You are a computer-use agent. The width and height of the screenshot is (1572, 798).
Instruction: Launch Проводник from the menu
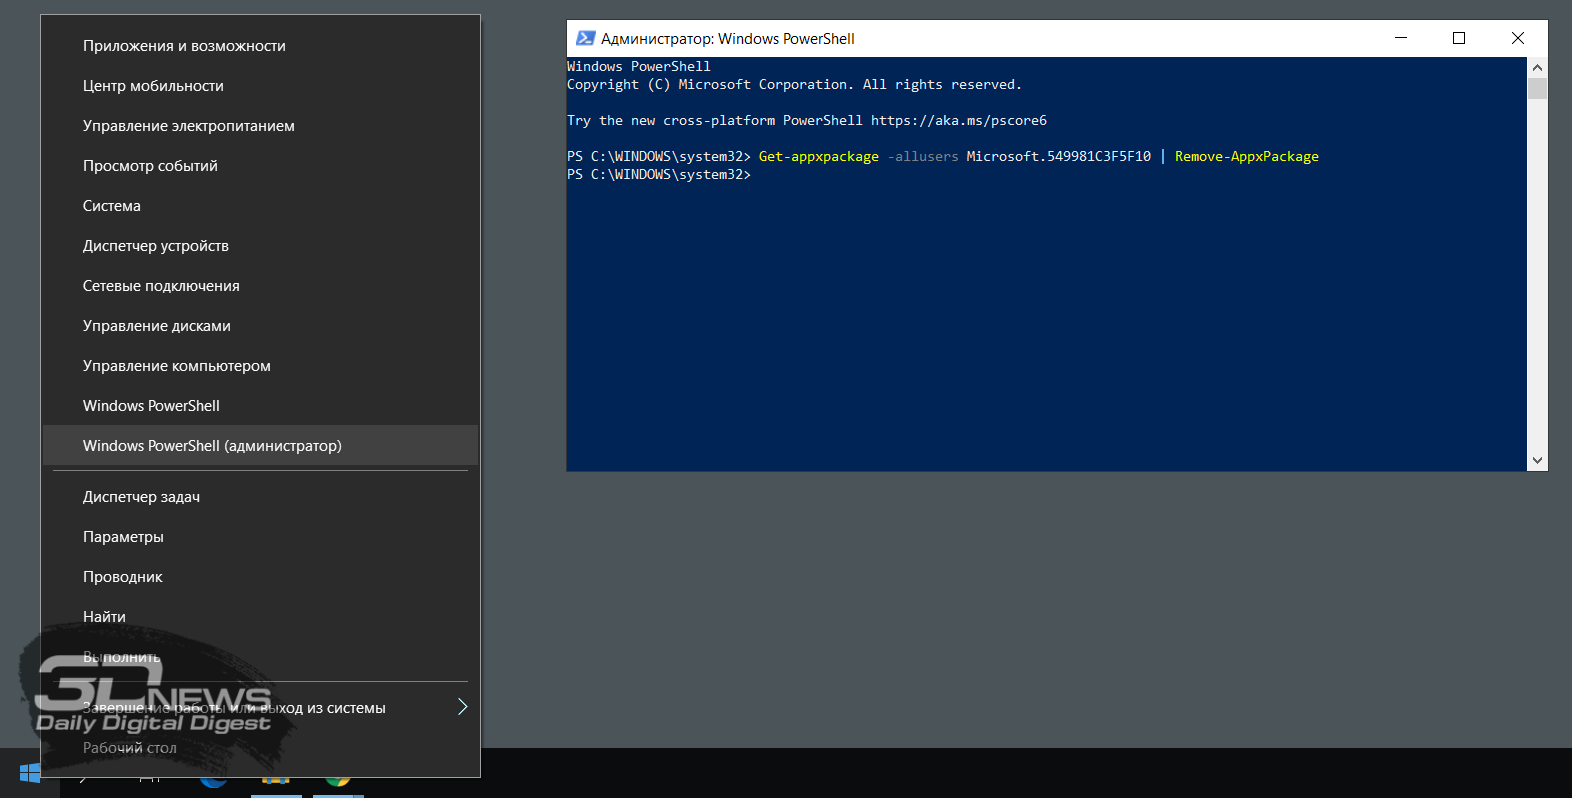[x=260, y=577]
